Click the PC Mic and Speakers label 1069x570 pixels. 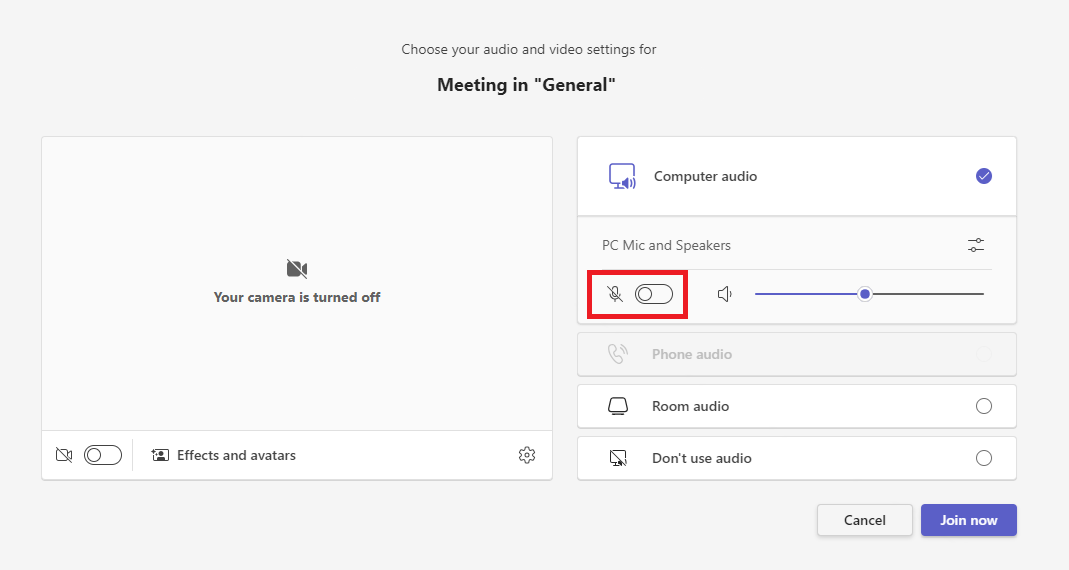[x=666, y=245]
